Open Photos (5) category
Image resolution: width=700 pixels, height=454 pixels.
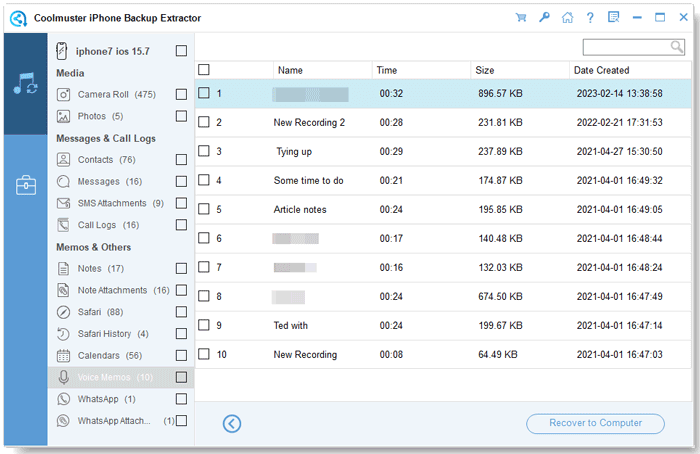100,117
